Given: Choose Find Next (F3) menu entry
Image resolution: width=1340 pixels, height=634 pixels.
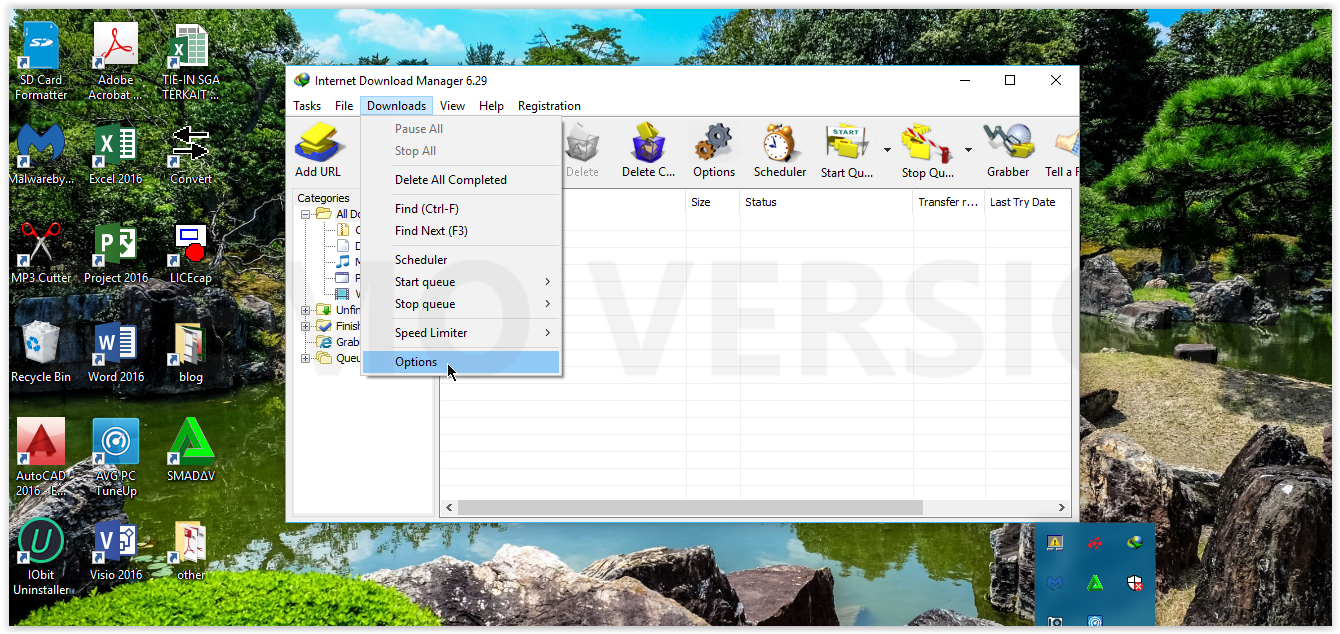Looking at the screenshot, I should coord(461,231).
